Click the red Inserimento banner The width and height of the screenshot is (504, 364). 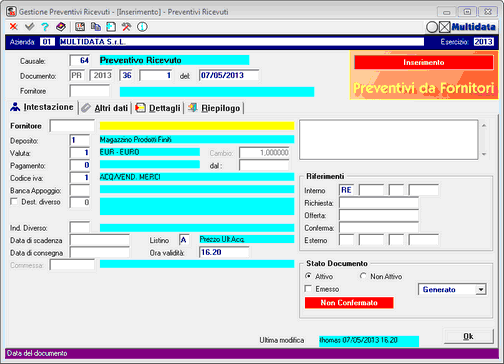tap(424, 62)
